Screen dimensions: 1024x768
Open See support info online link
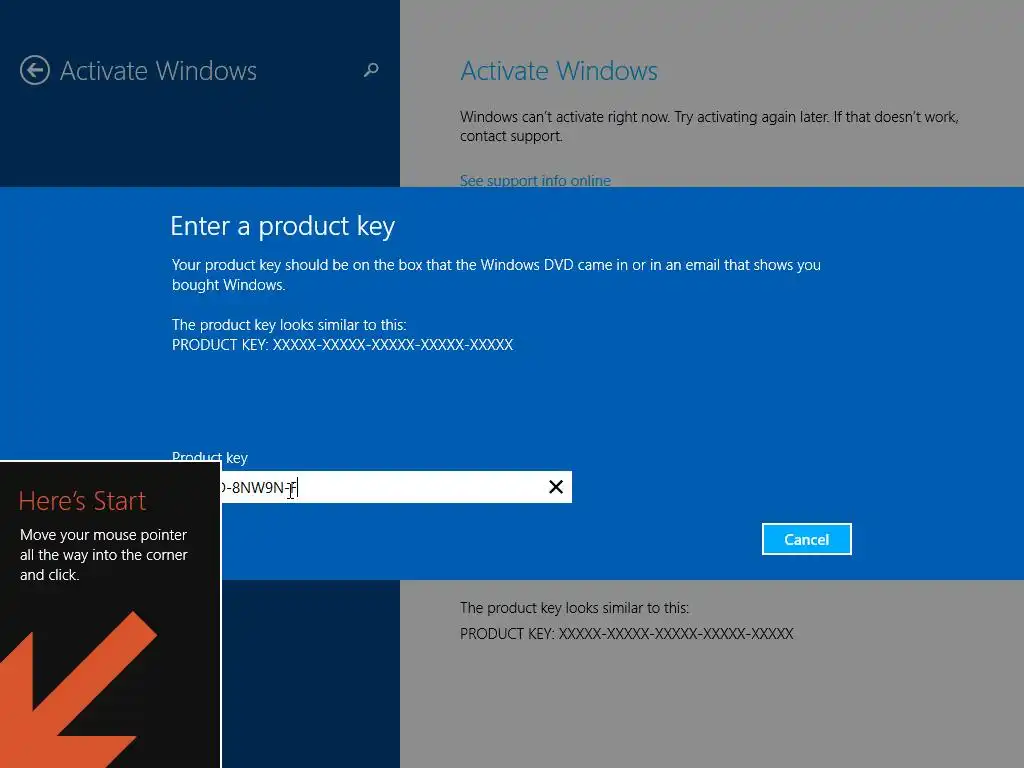[535, 181]
